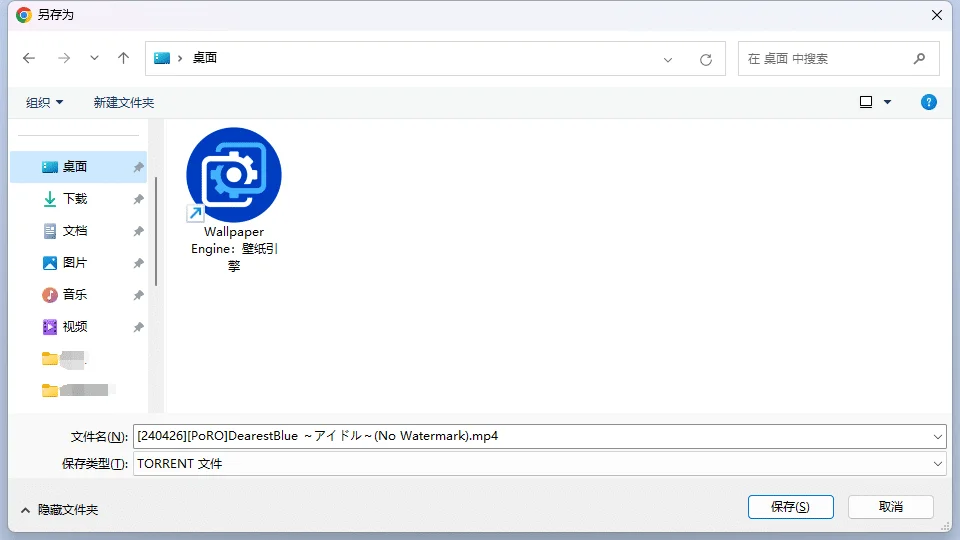Change view with the layout icon
960x540 pixels.
coord(866,102)
